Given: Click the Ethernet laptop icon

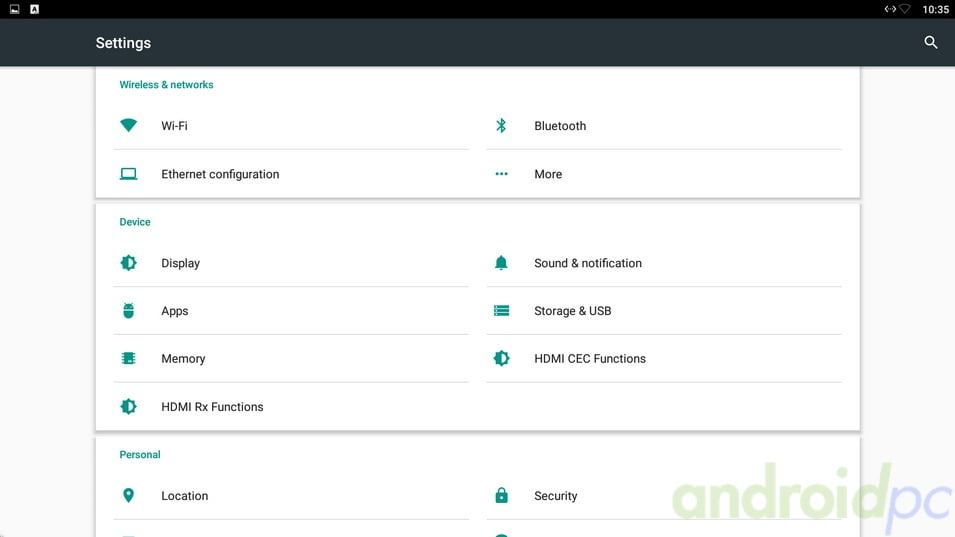Looking at the screenshot, I should pyautogui.click(x=129, y=174).
